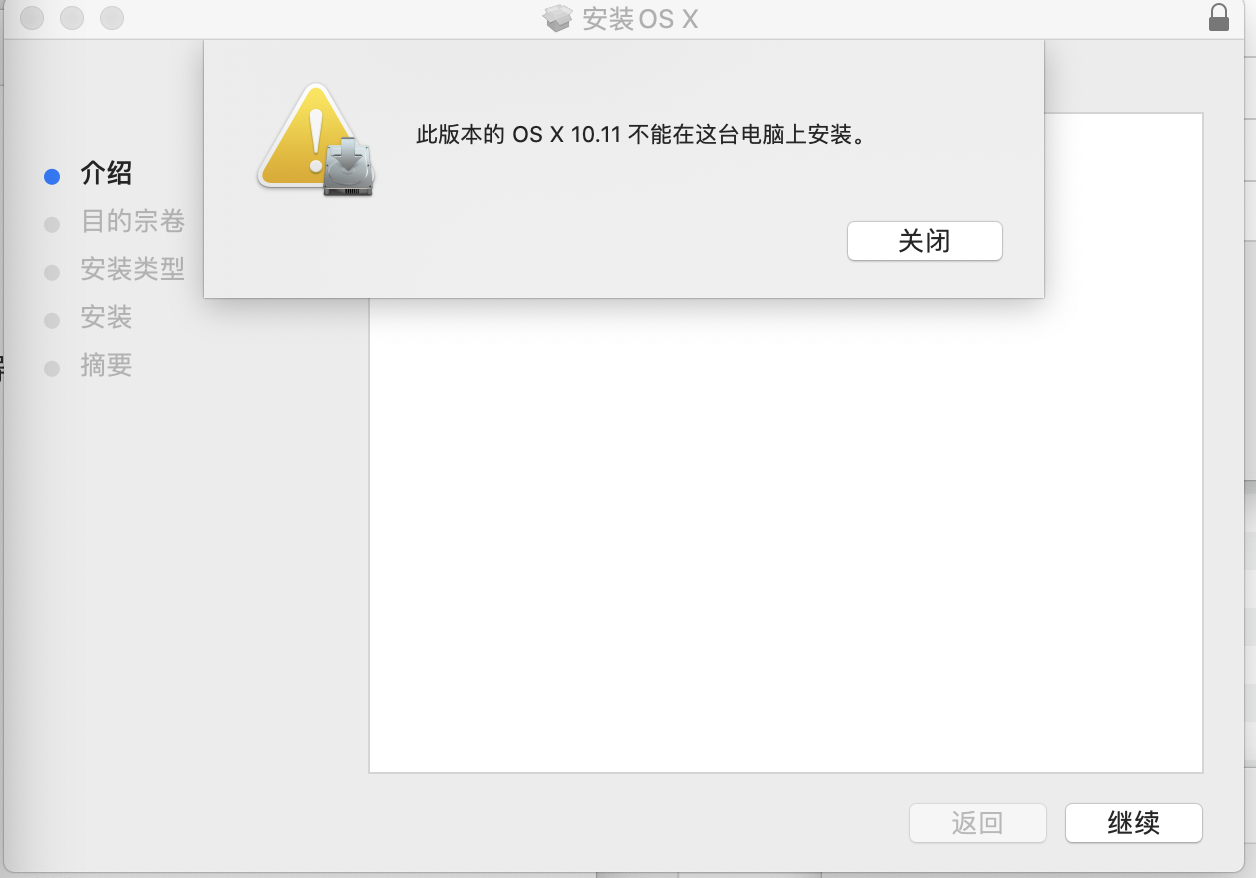
Task: Click inside the white content pane
Action: pos(785,535)
